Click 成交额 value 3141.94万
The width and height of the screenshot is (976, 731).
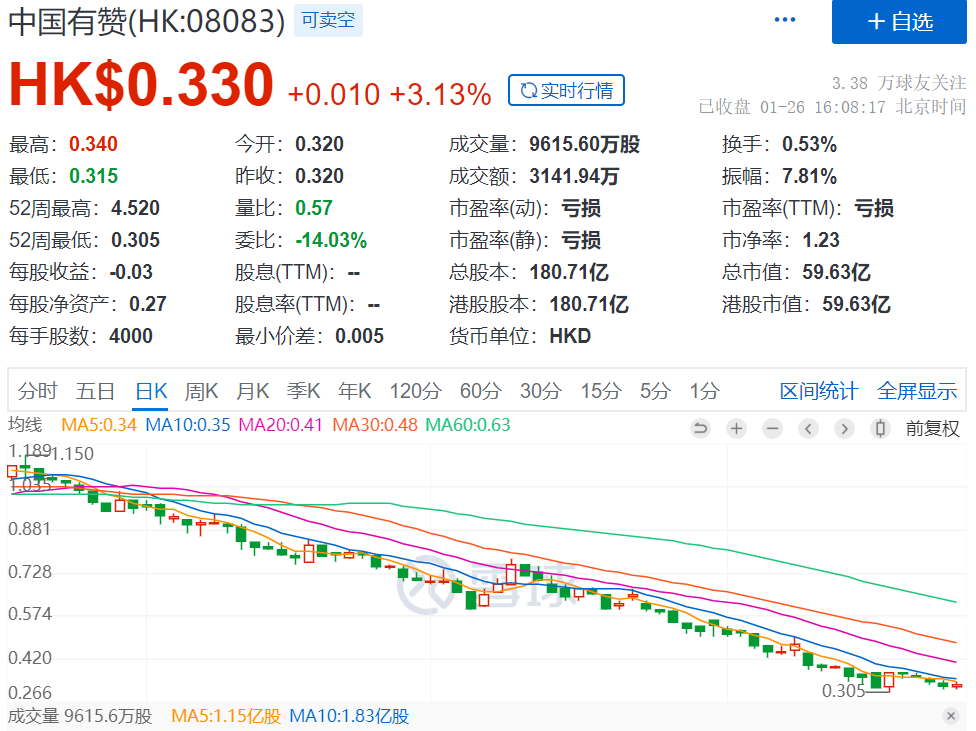coord(574,176)
